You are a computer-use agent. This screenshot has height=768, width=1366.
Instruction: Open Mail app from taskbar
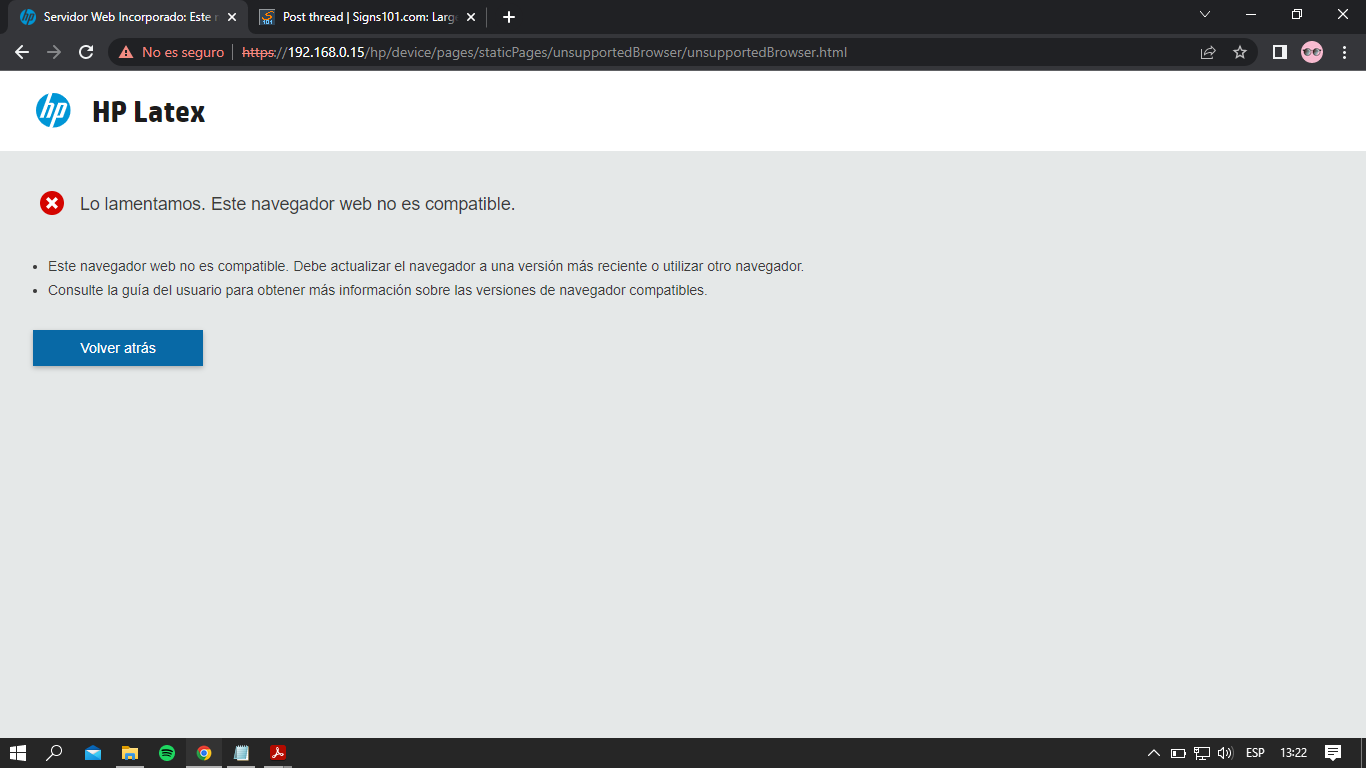93,753
